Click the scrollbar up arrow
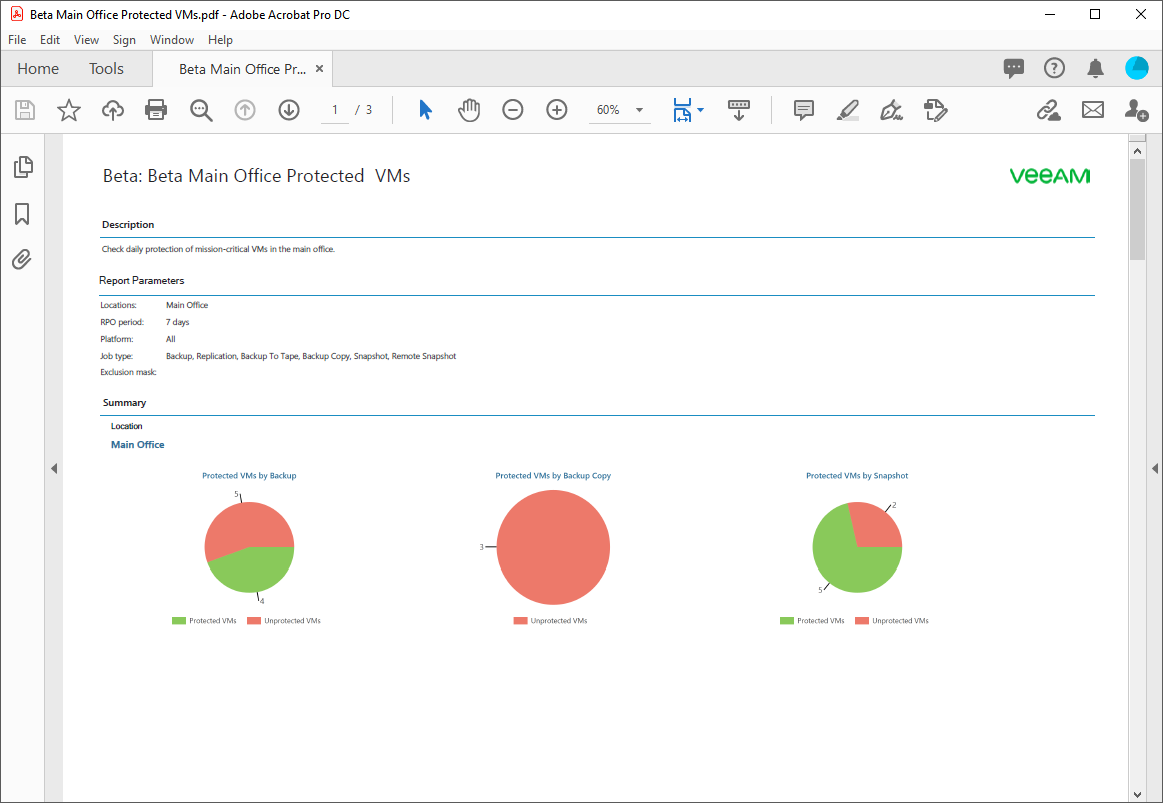 [x=1137, y=151]
